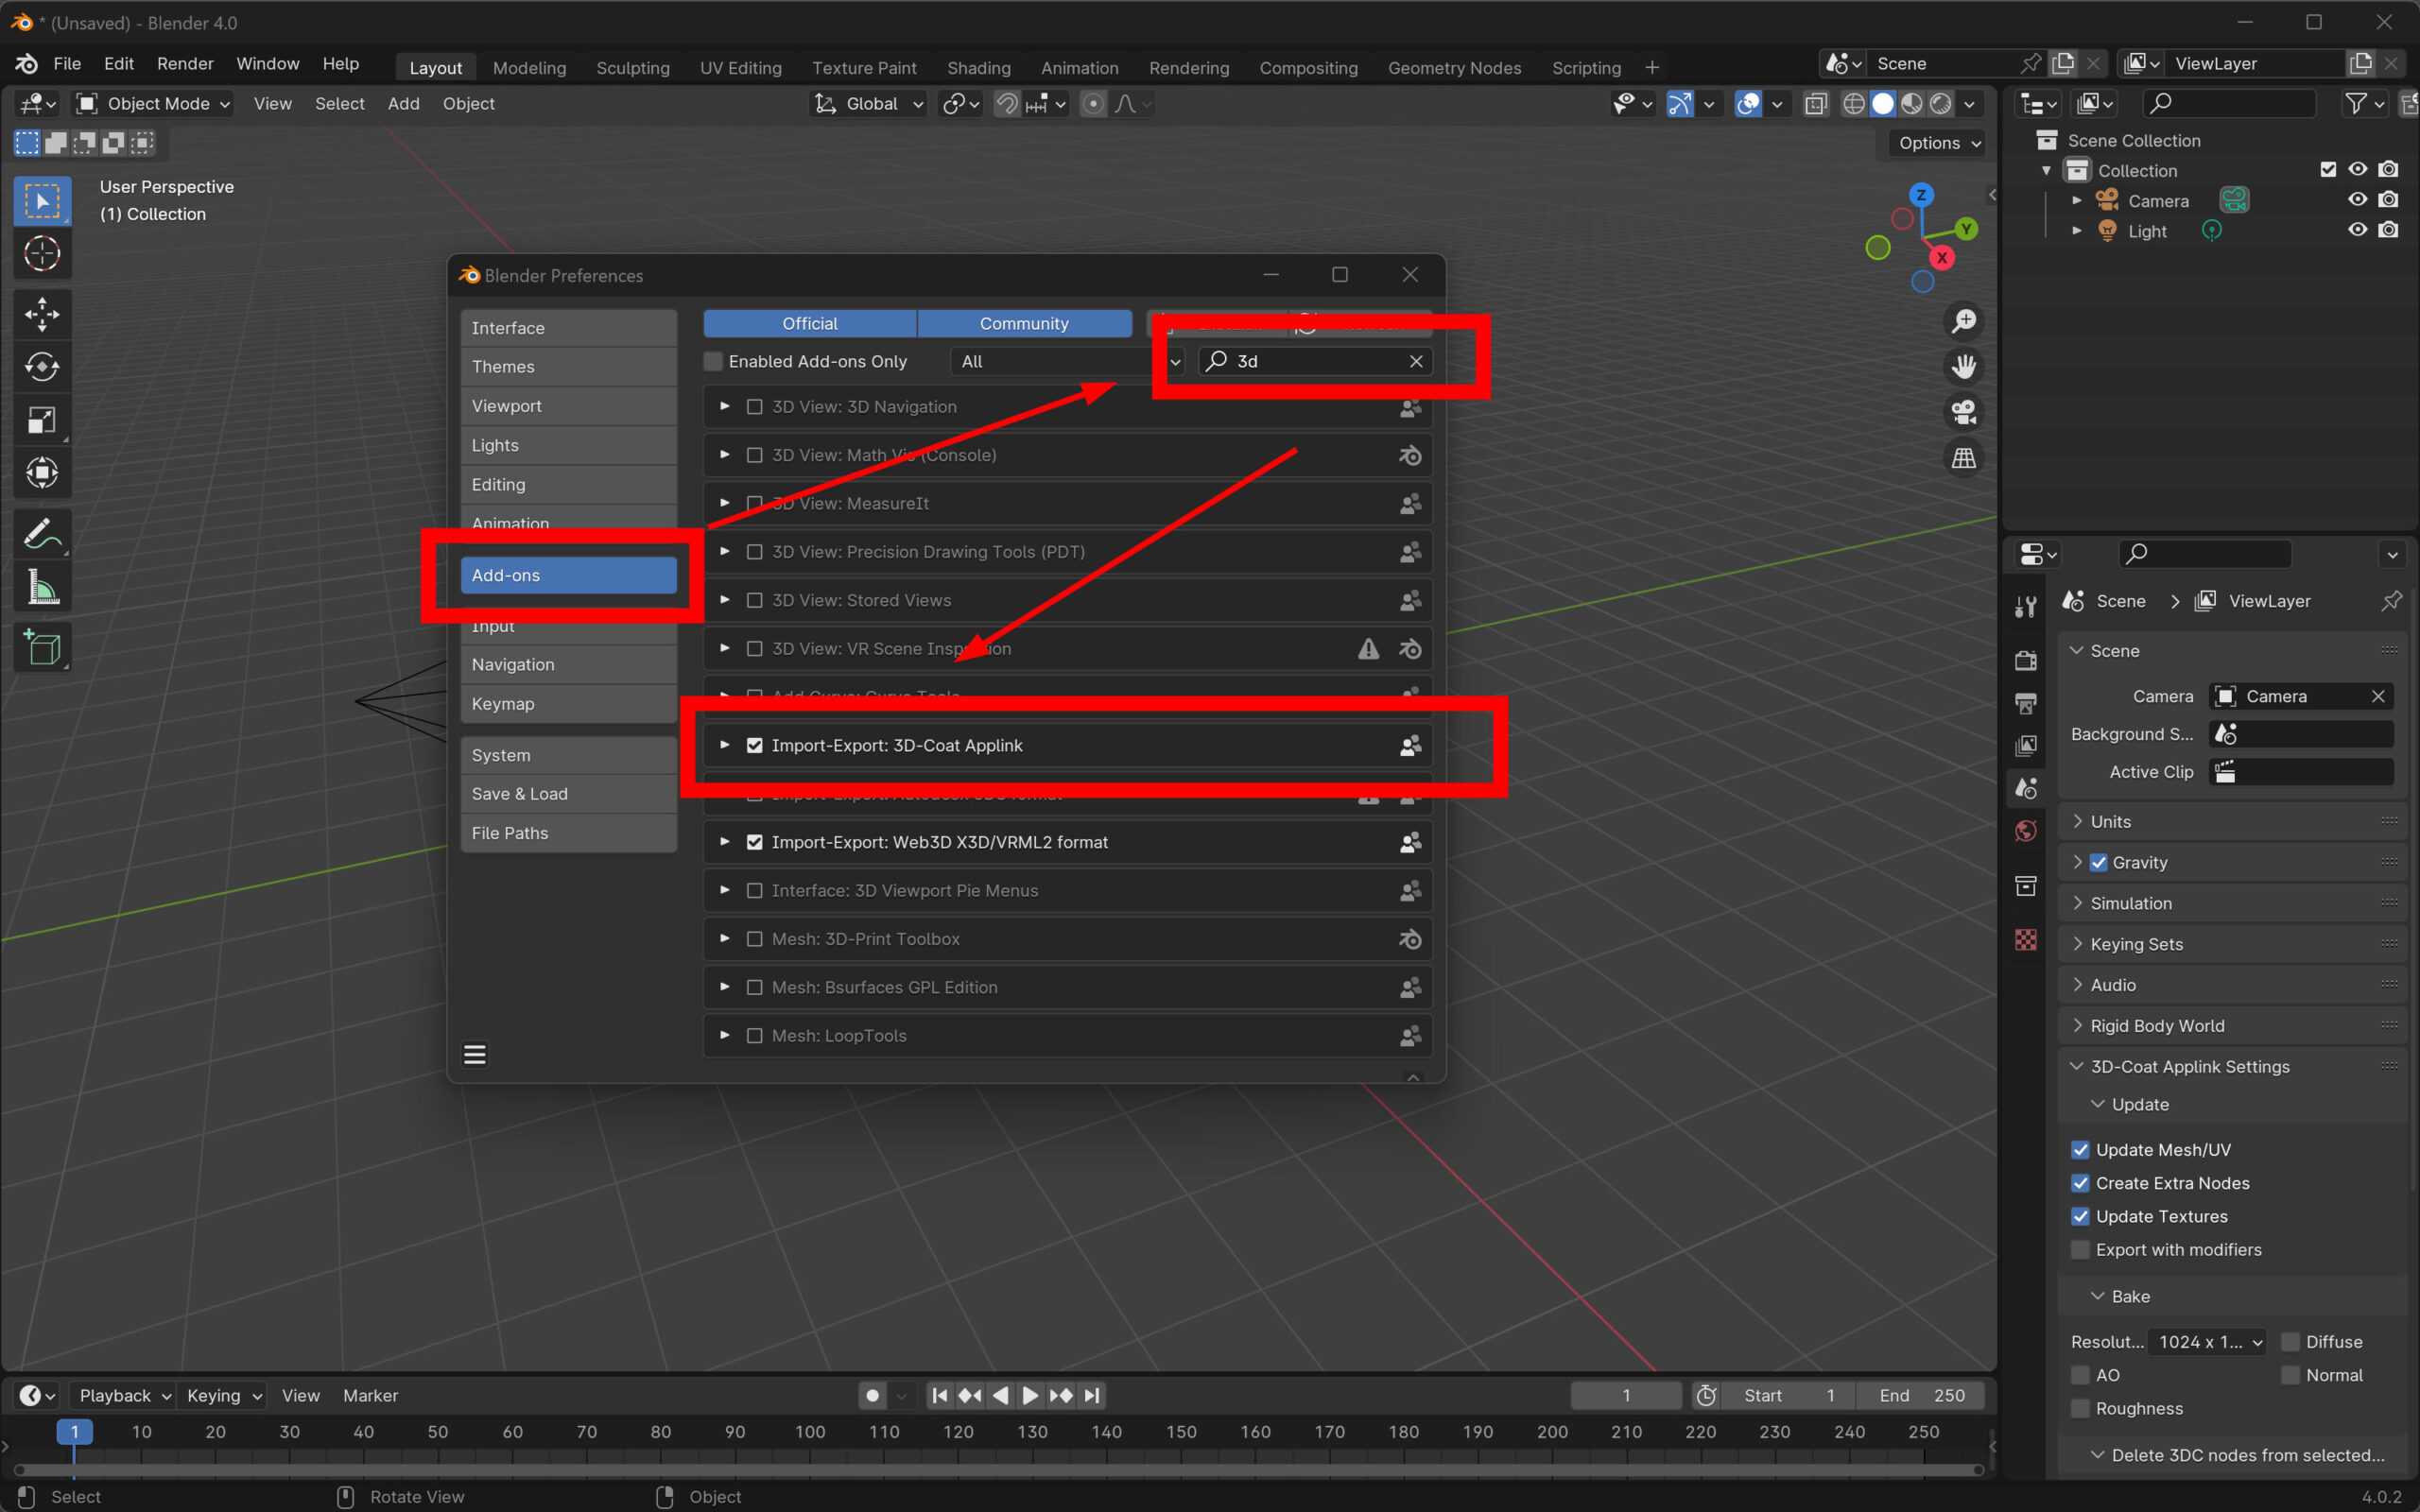Switch to the Sculpting workspace tab
2420x1512 pixels.
632,68
